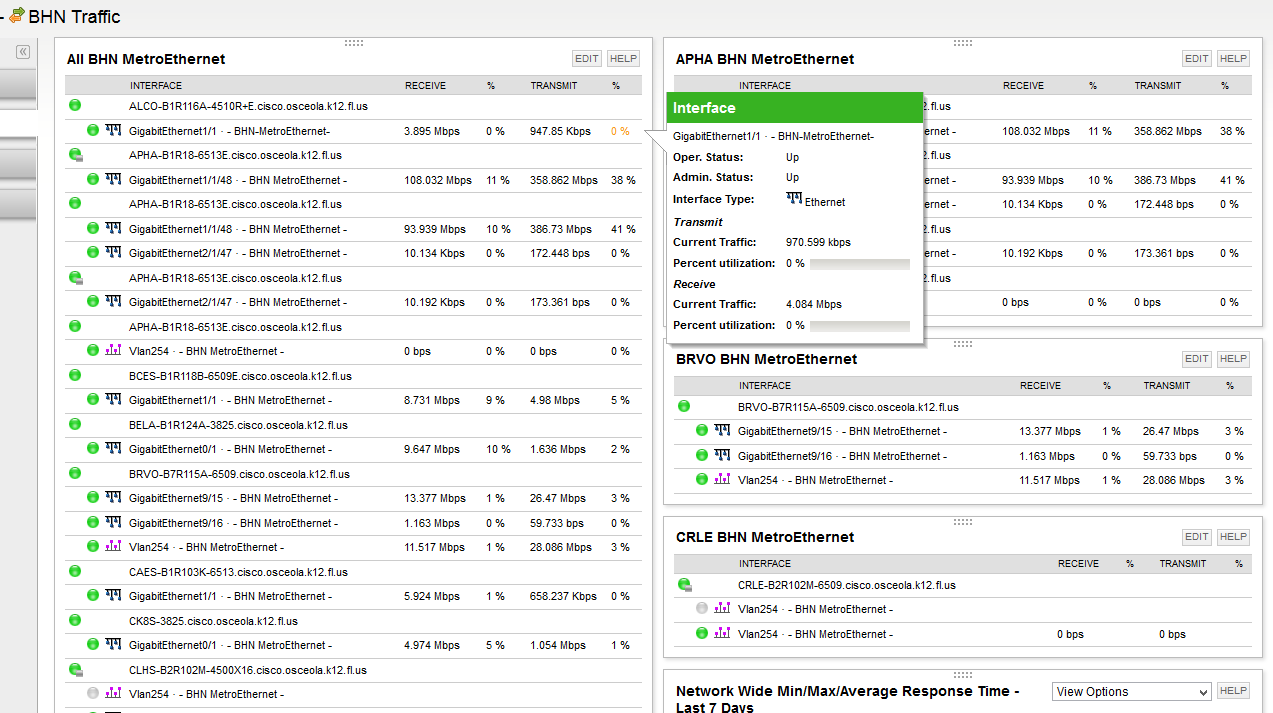
Task: Open the View Options dropdown
Action: pyautogui.click(x=1131, y=692)
